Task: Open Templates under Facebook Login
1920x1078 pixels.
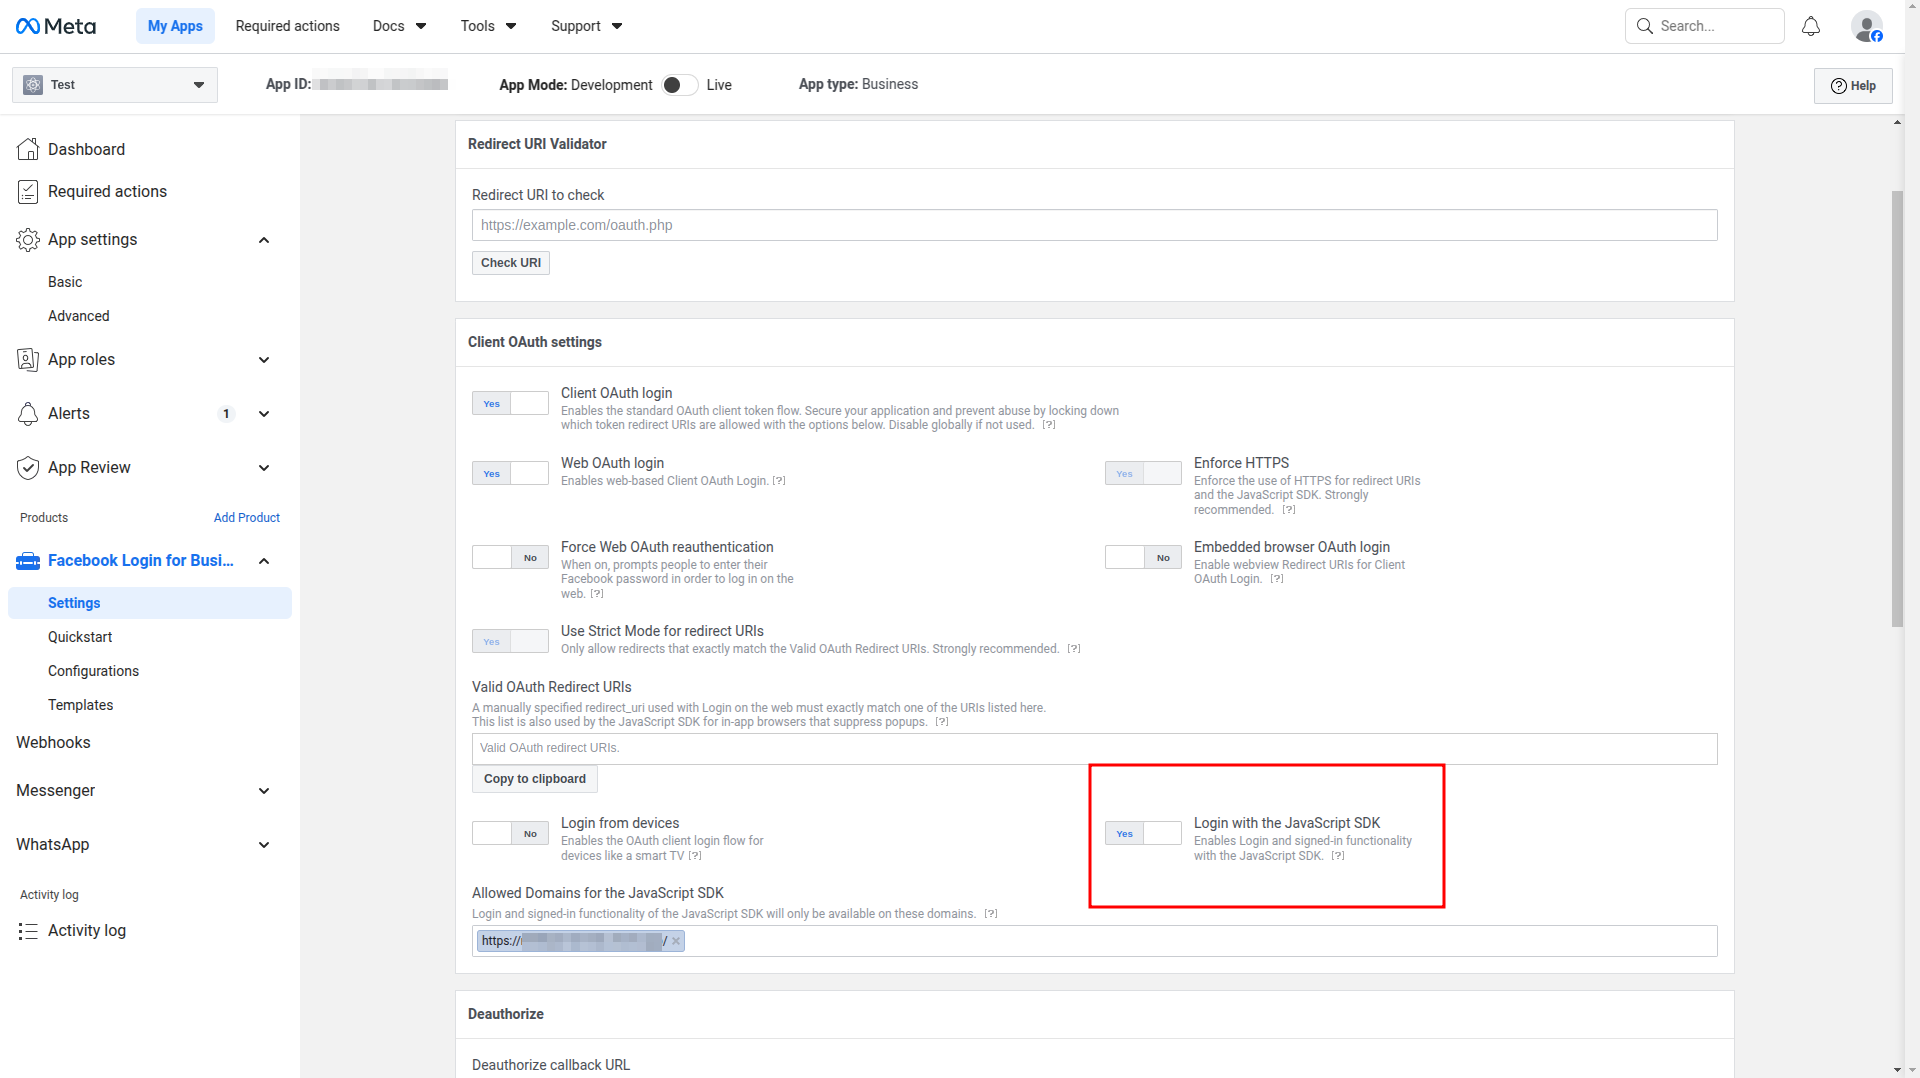Action: point(80,705)
